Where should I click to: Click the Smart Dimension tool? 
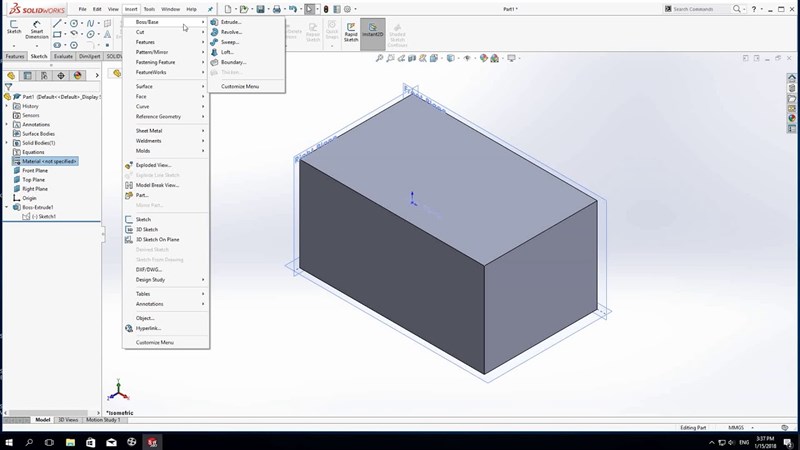point(37,28)
